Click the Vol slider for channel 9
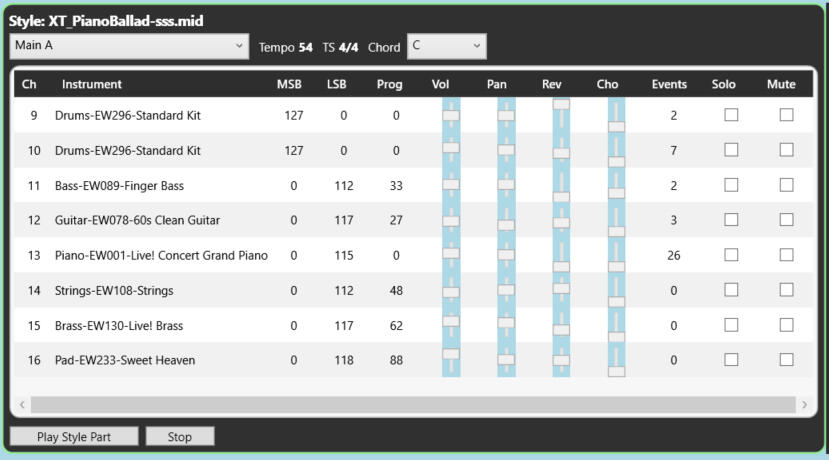Screen dimensions: 829x460 [451, 116]
